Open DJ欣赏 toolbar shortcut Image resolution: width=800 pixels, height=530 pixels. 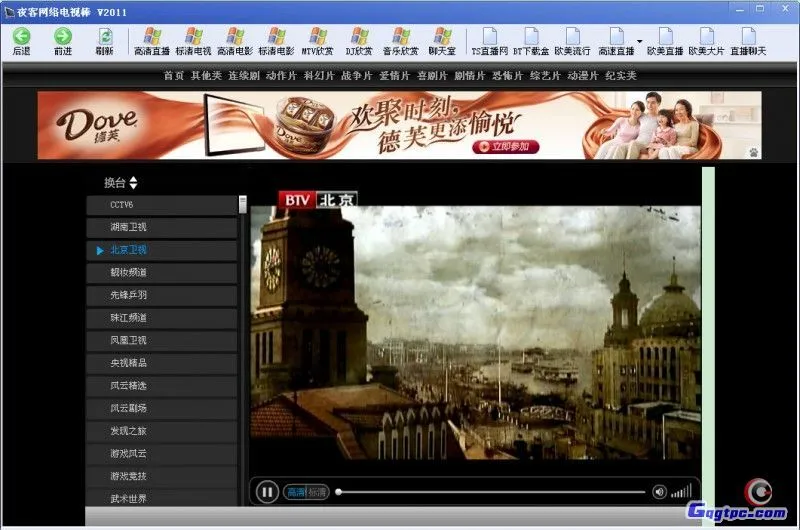click(359, 41)
